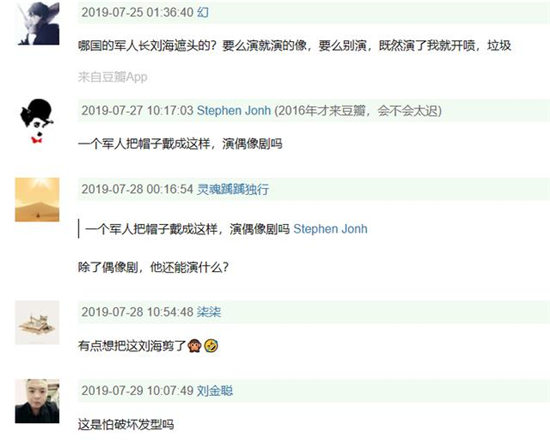The height and width of the screenshot is (448, 550).
Task: Open Stephen Jonh profile link in header
Action: pyautogui.click(x=234, y=111)
